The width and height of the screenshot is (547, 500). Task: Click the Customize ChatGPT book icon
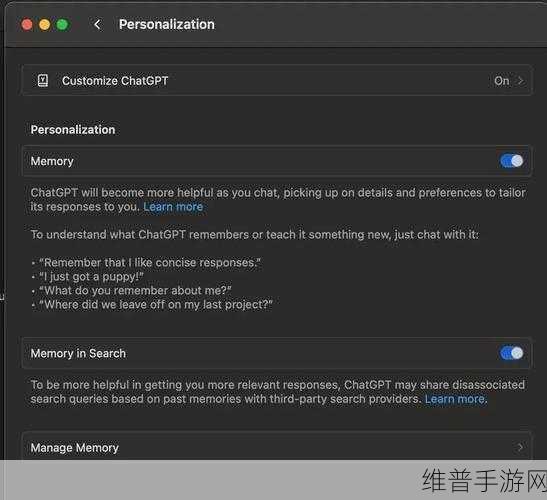(43, 81)
